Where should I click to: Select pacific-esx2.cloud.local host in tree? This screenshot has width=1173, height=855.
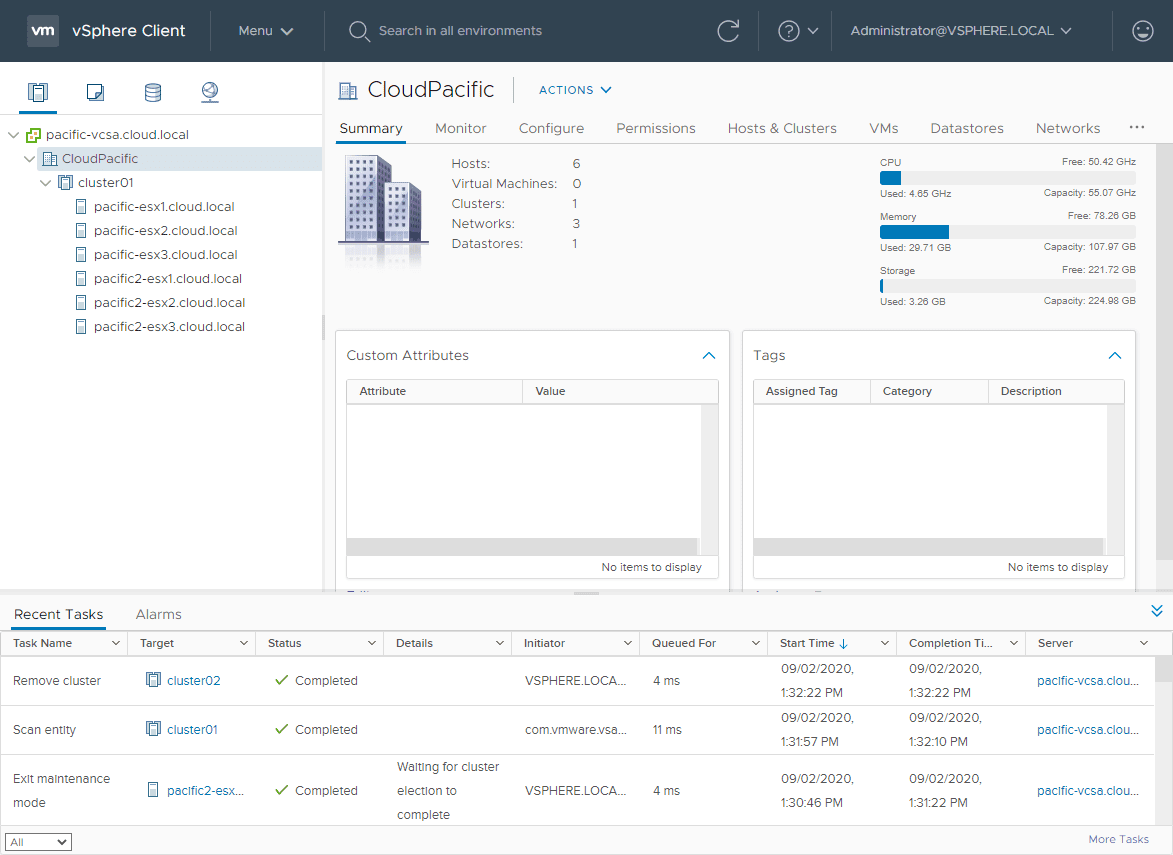pos(165,231)
